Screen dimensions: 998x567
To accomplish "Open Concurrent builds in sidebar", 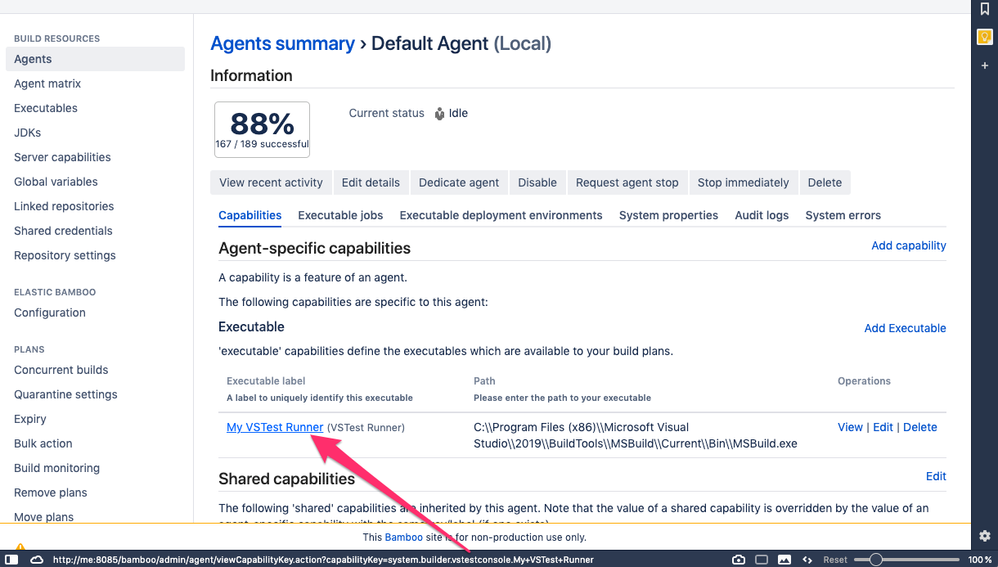I will [61, 370].
